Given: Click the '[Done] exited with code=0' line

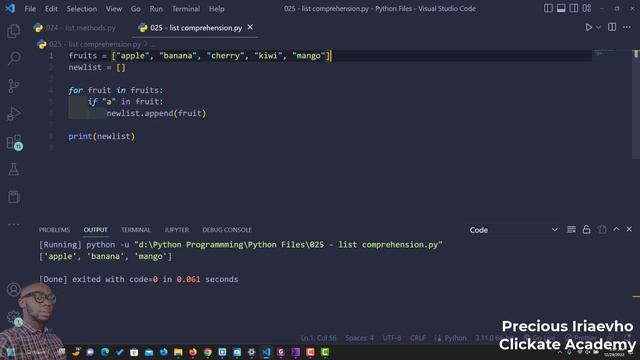Looking at the screenshot, I should [x=139, y=279].
